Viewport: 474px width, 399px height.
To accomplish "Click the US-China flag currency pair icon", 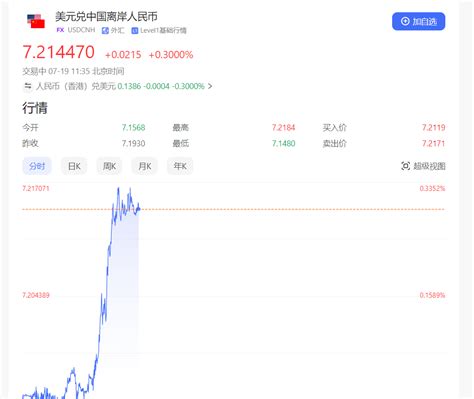I will coord(36,21).
